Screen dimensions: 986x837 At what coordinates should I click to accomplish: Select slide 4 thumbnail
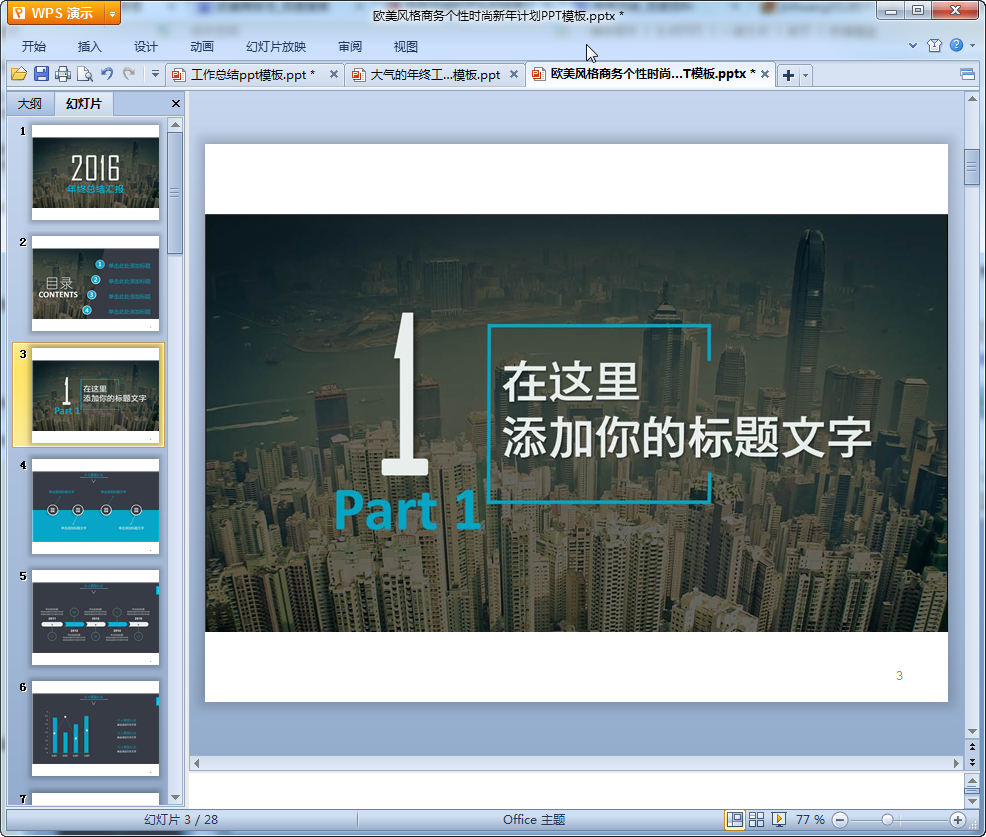point(96,506)
